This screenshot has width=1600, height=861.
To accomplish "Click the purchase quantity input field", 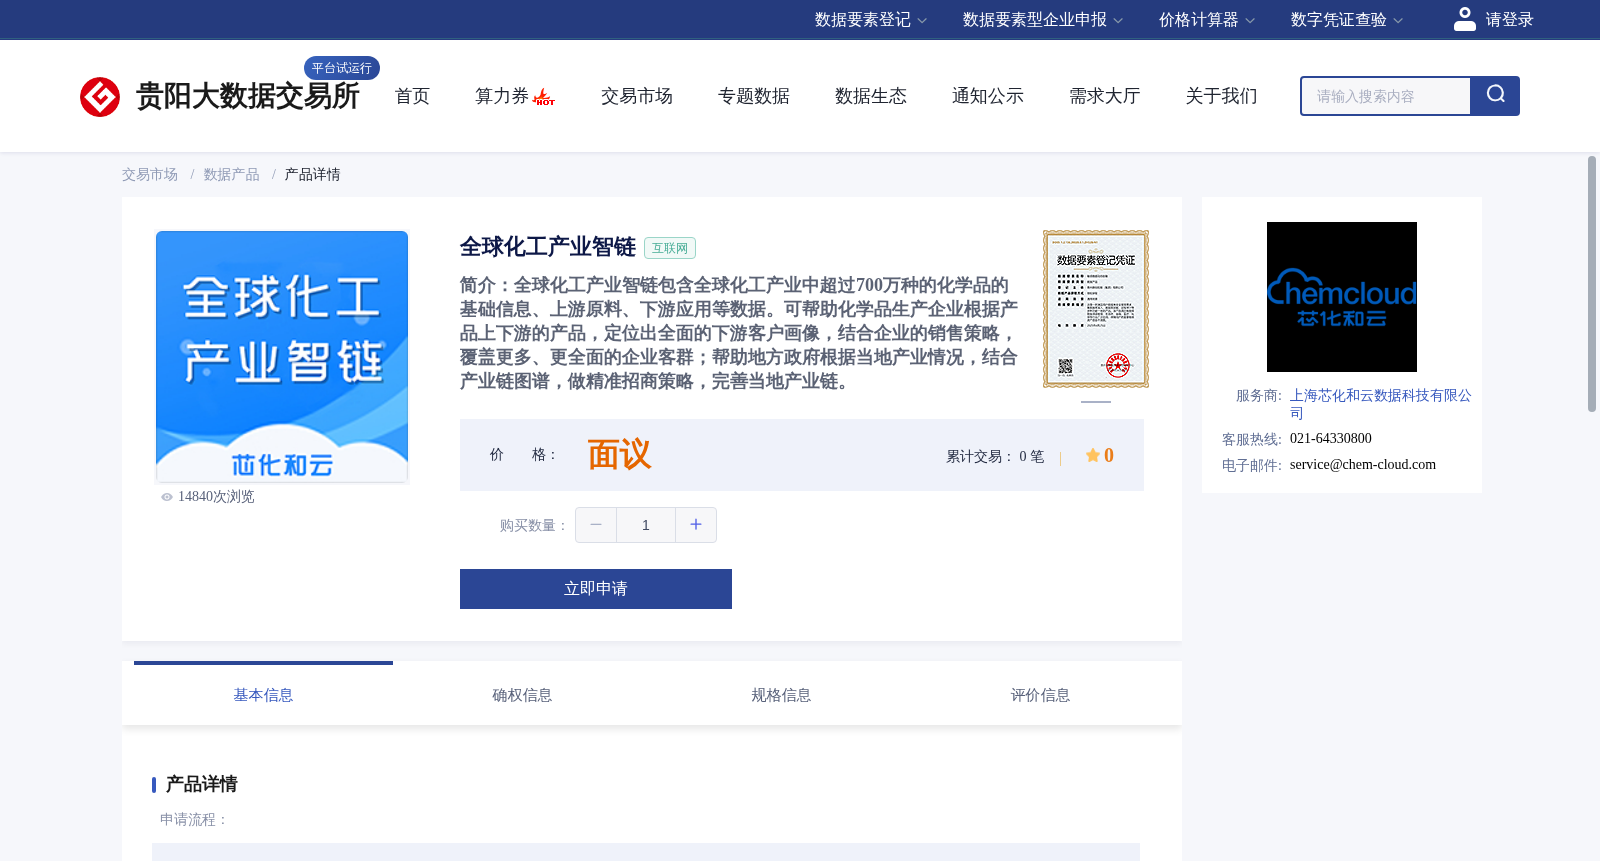I will [x=646, y=525].
